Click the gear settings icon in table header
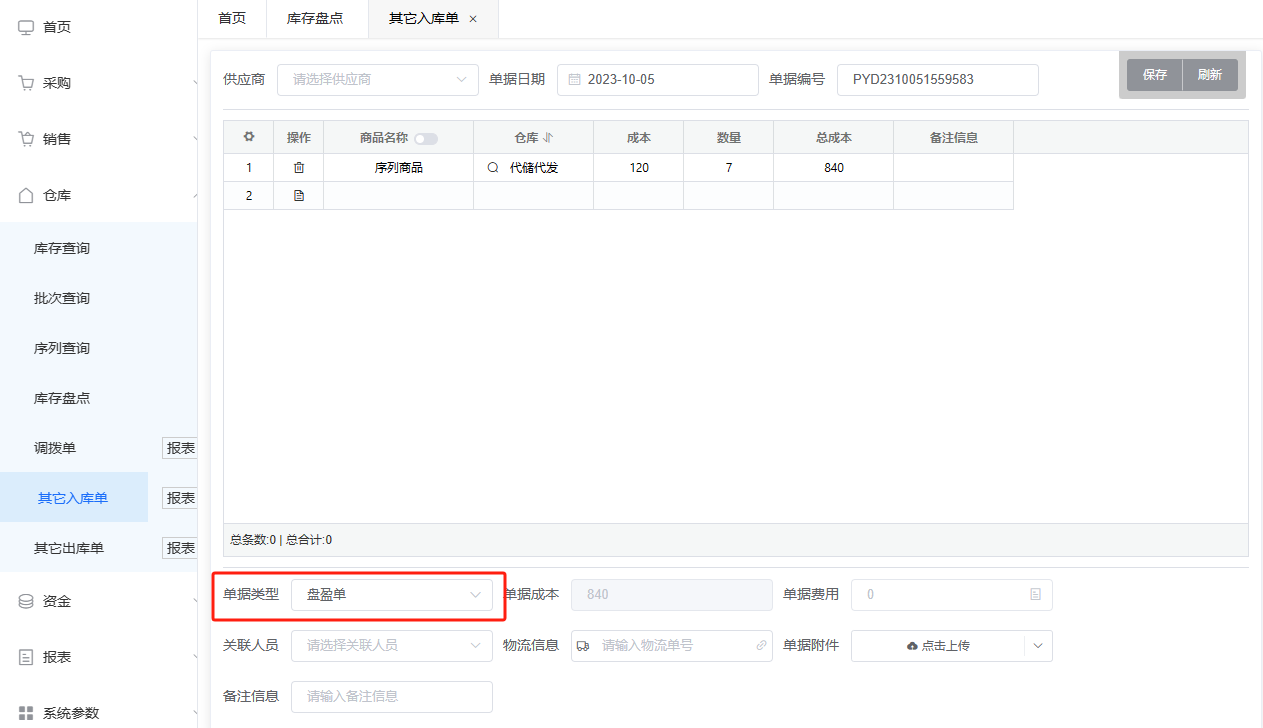This screenshot has width=1263, height=728. click(249, 137)
